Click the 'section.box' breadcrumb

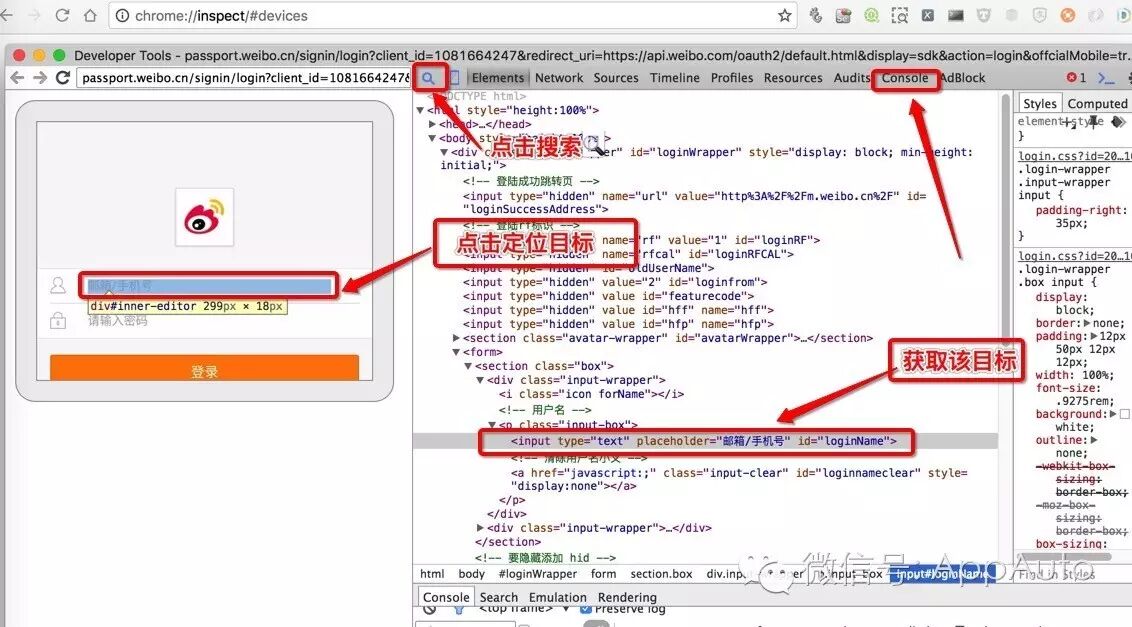point(661,574)
